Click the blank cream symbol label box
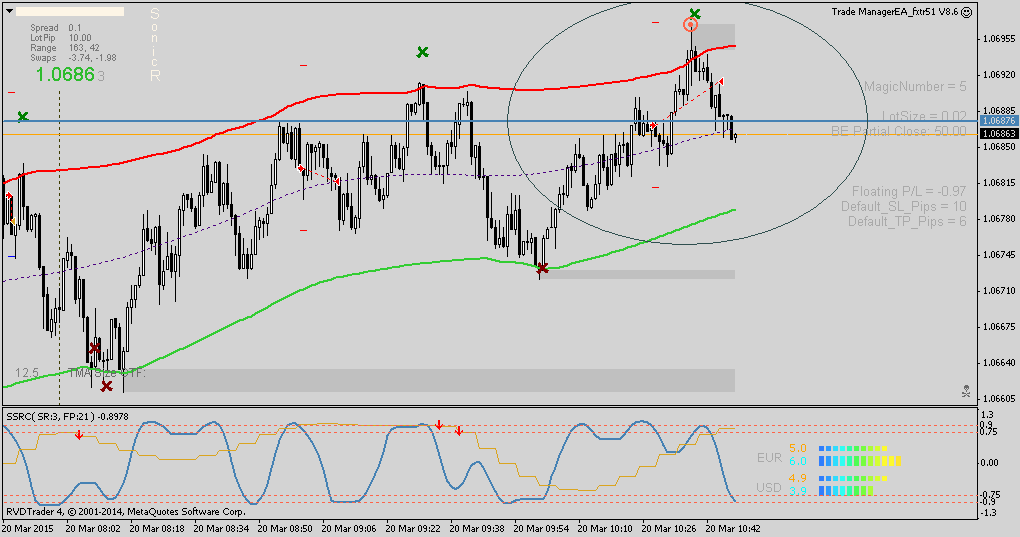1020x537 pixels. point(69,12)
